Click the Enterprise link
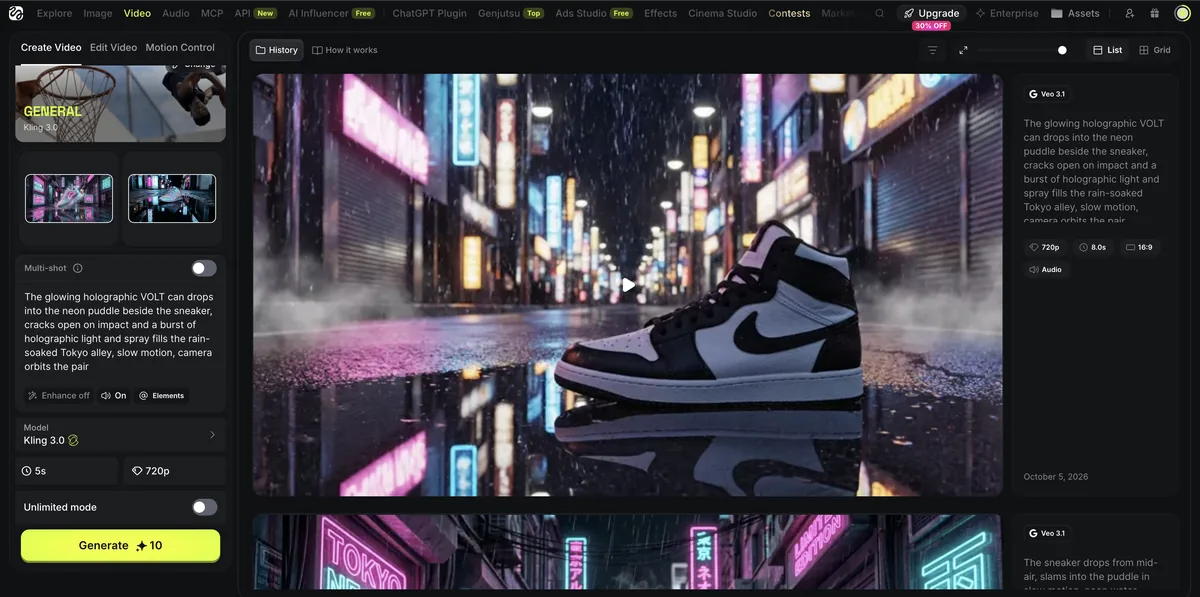Screen dimensions: 1200x597 click(1007, 13)
